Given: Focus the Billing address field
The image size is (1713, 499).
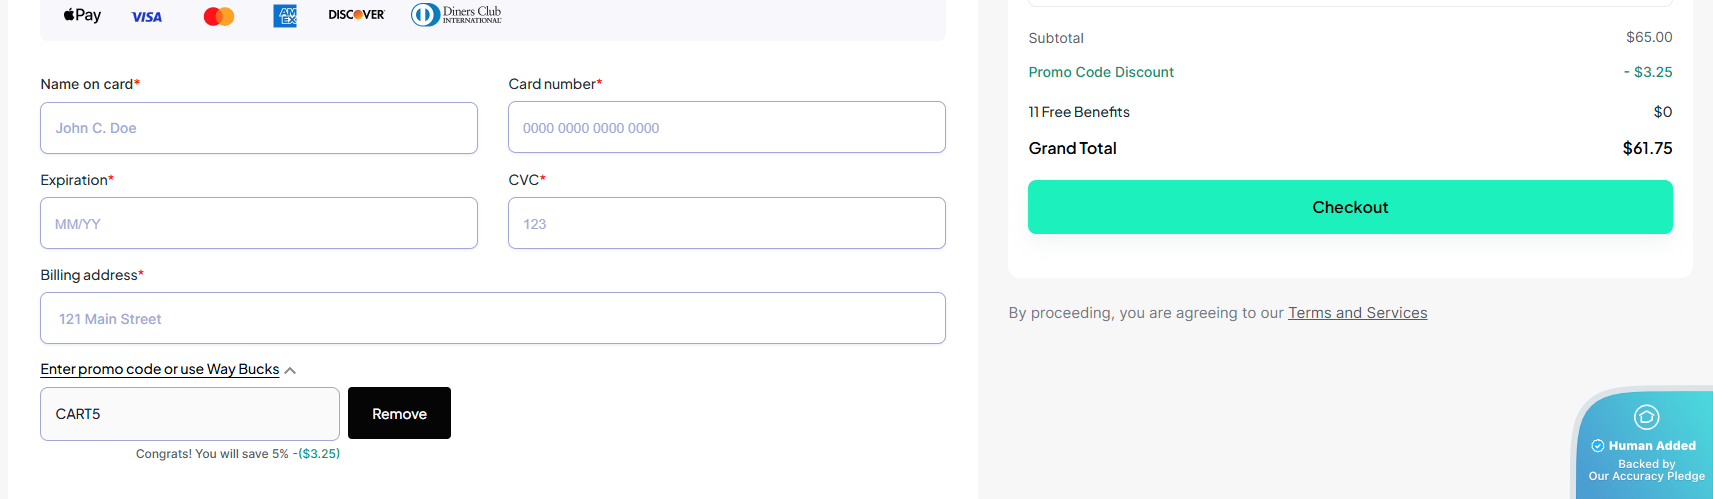Looking at the screenshot, I should [x=492, y=319].
